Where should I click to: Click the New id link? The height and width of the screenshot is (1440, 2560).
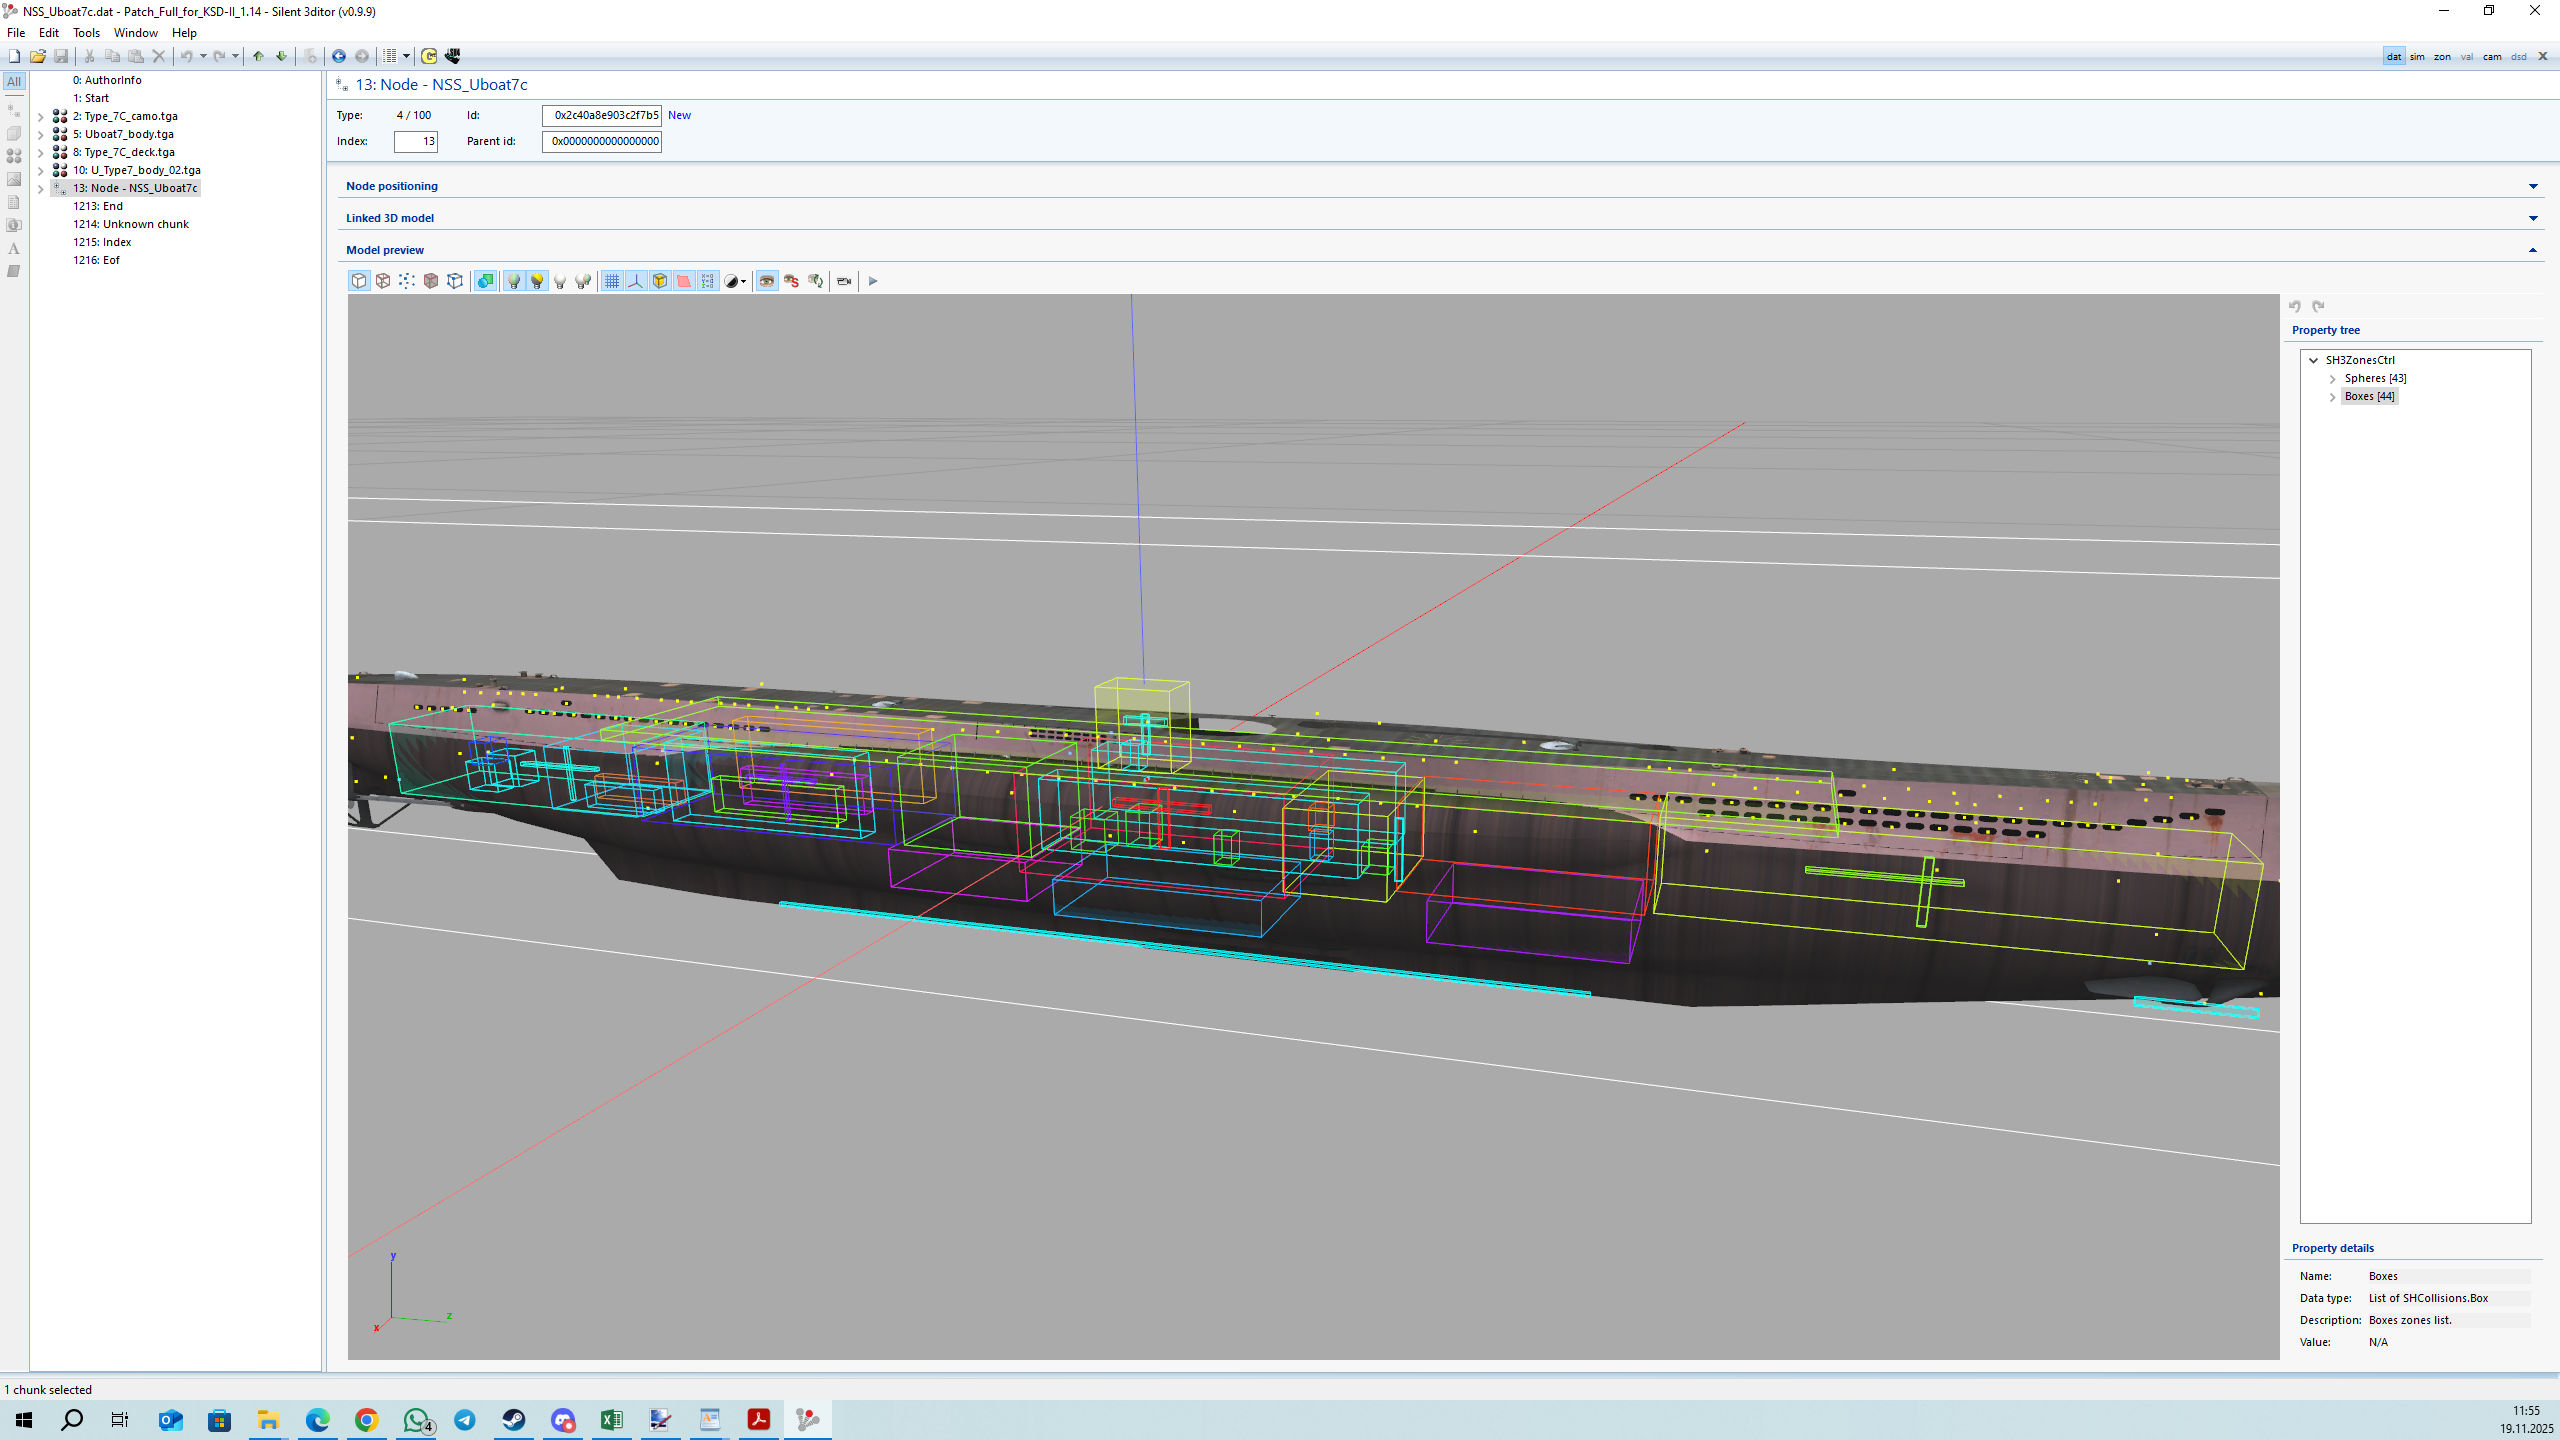[x=679, y=115]
